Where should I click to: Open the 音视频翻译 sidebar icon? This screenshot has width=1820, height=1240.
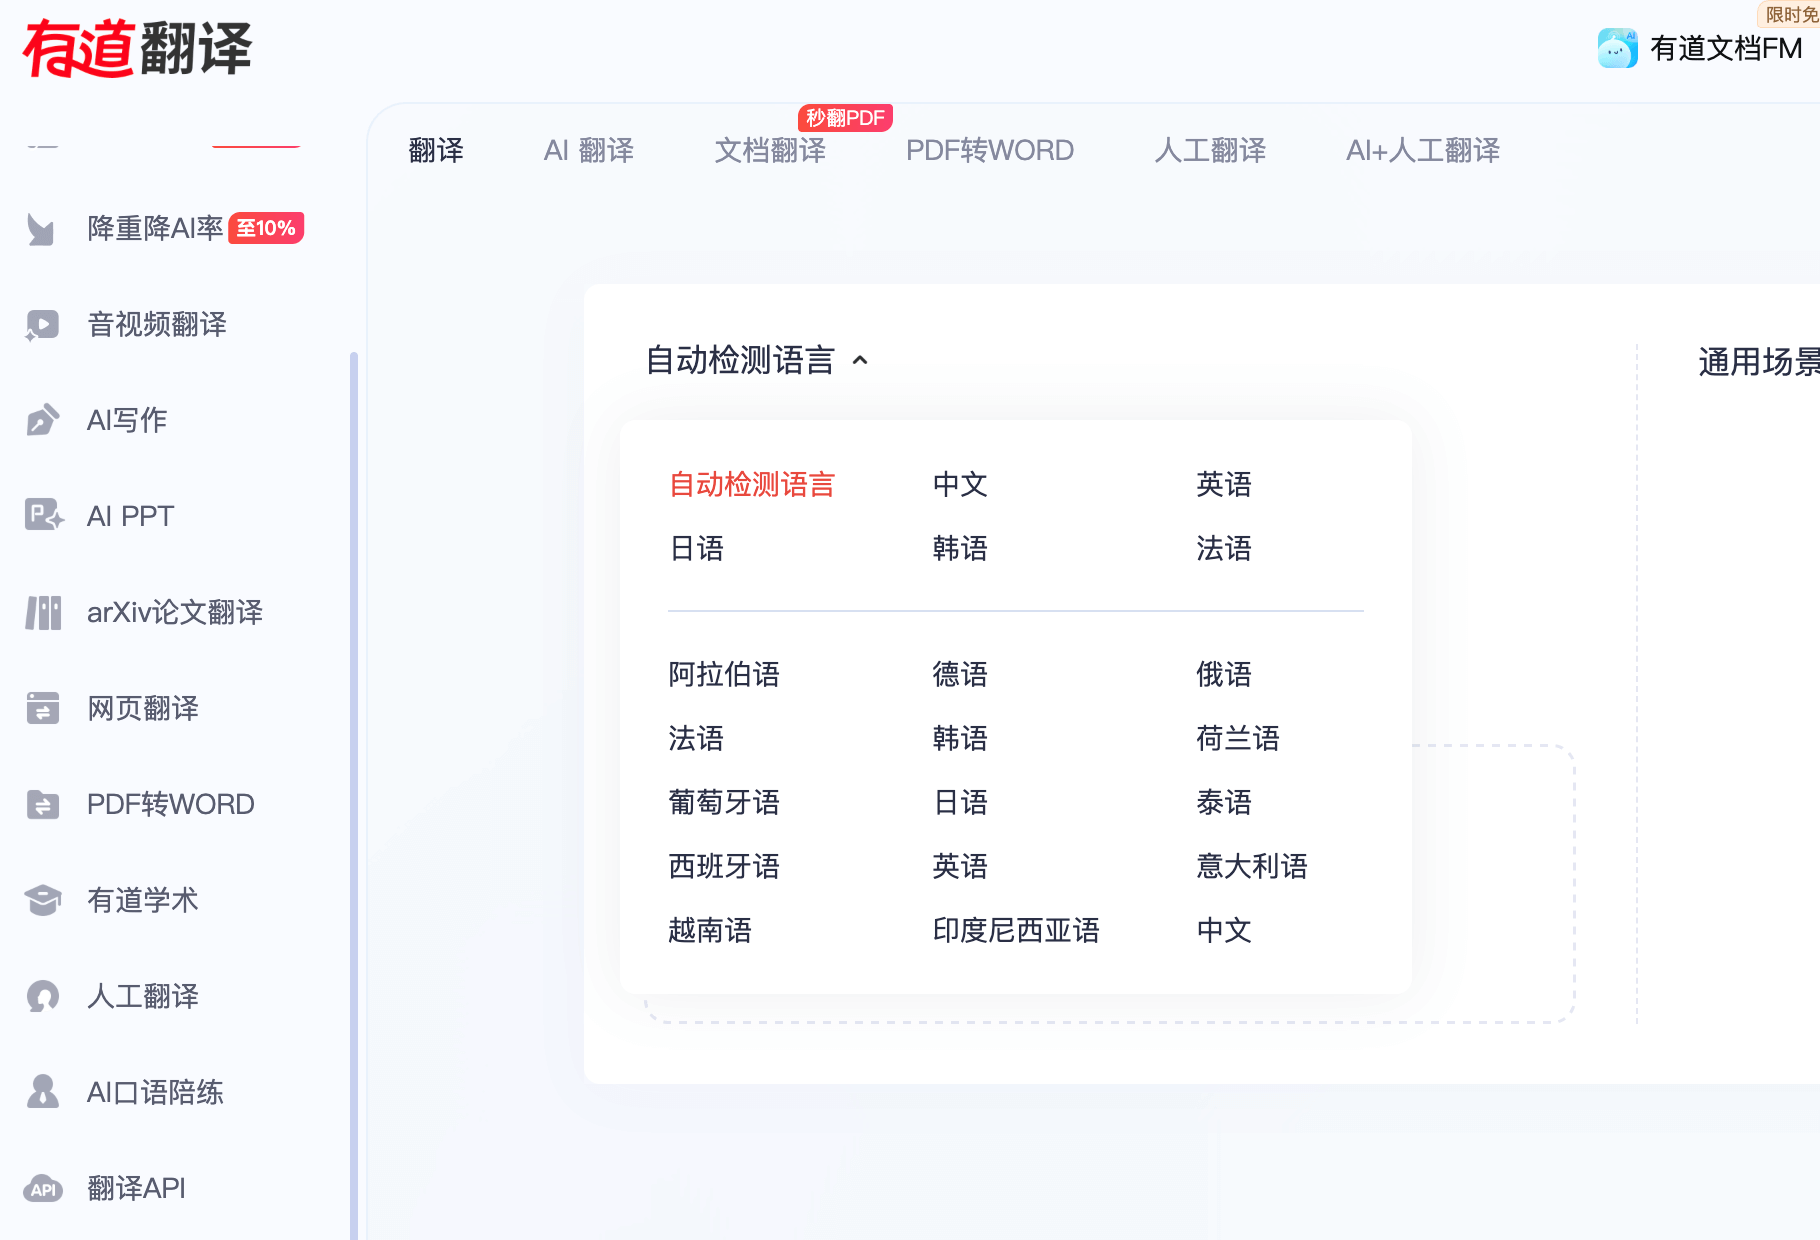coord(43,324)
